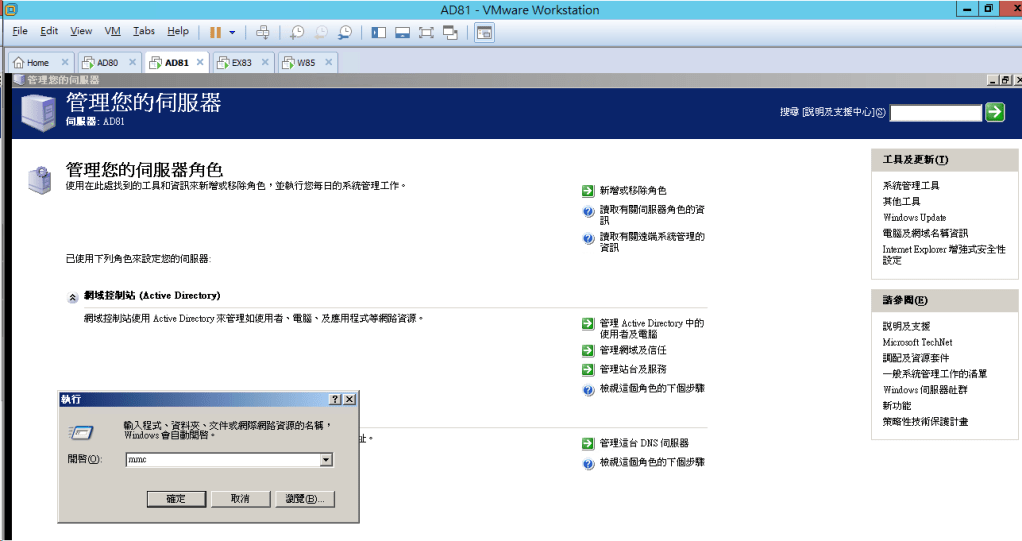Enter full screen mode via toolbar icon
The width and height of the screenshot is (1022, 541).
[426, 32]
